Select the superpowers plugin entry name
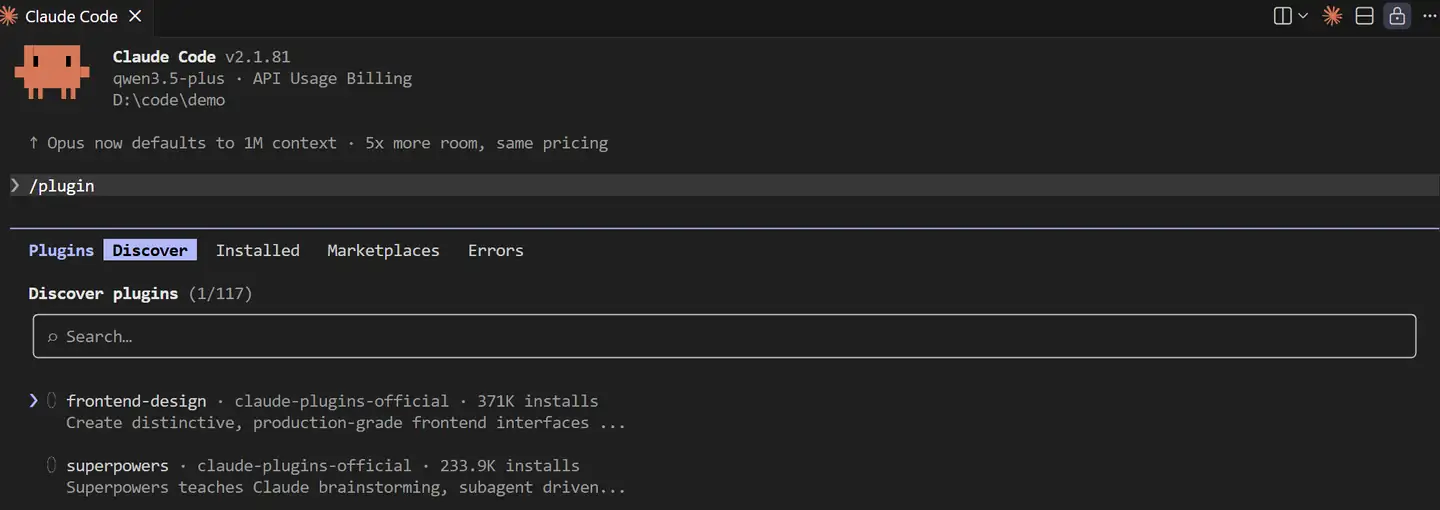The image size is (1440, 510). (117, 465)
